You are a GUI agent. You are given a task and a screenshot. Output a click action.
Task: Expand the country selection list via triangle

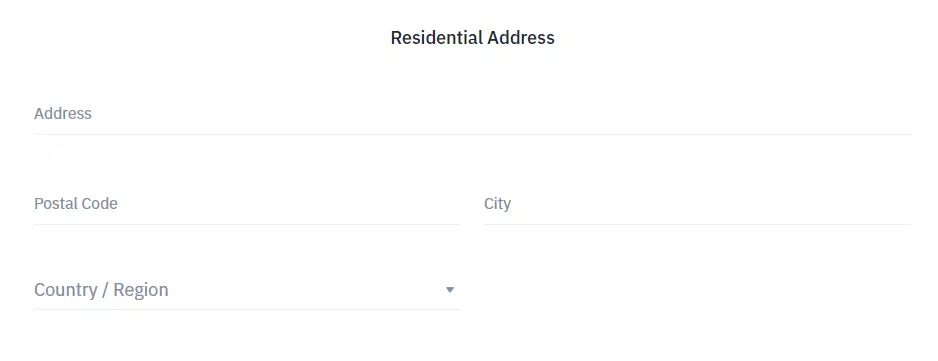[x=450, y=290]
